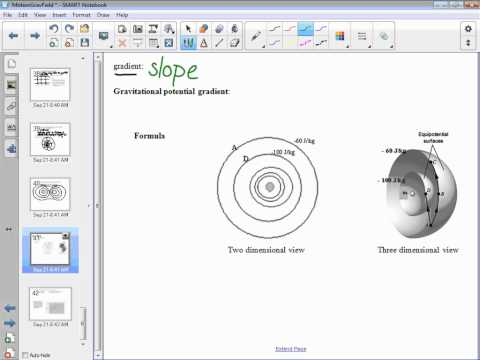480x360 pixels.
Task: Toggle full screen view icon
Action: (169, 43)
